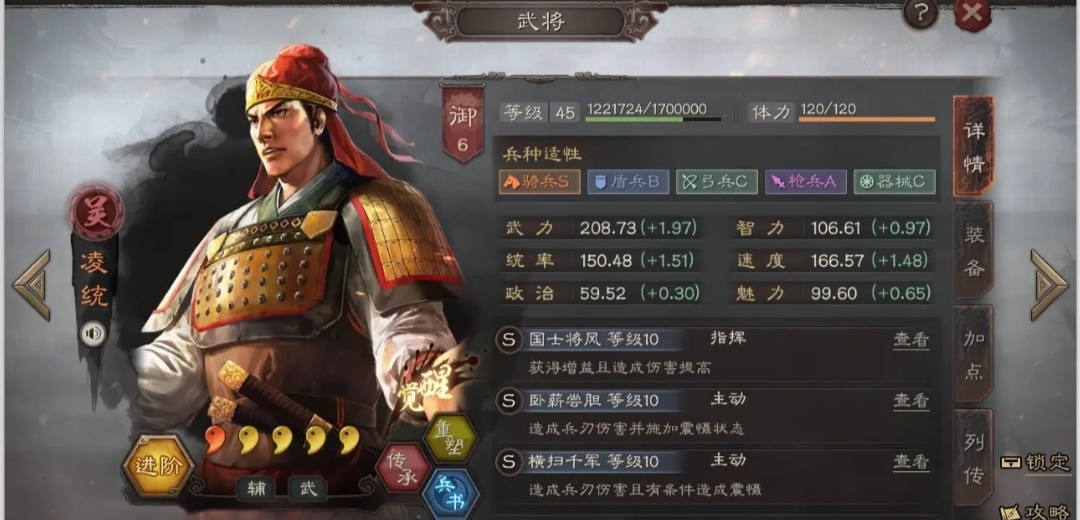Go to previous general with left arrow
The width and height of the screenshot is (1080, 520).
32,285
